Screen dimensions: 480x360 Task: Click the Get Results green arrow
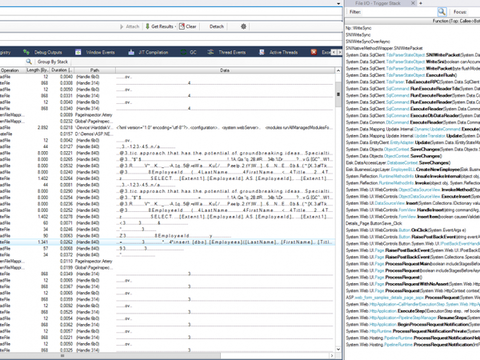pyautogui.click(x=147, y=26)
